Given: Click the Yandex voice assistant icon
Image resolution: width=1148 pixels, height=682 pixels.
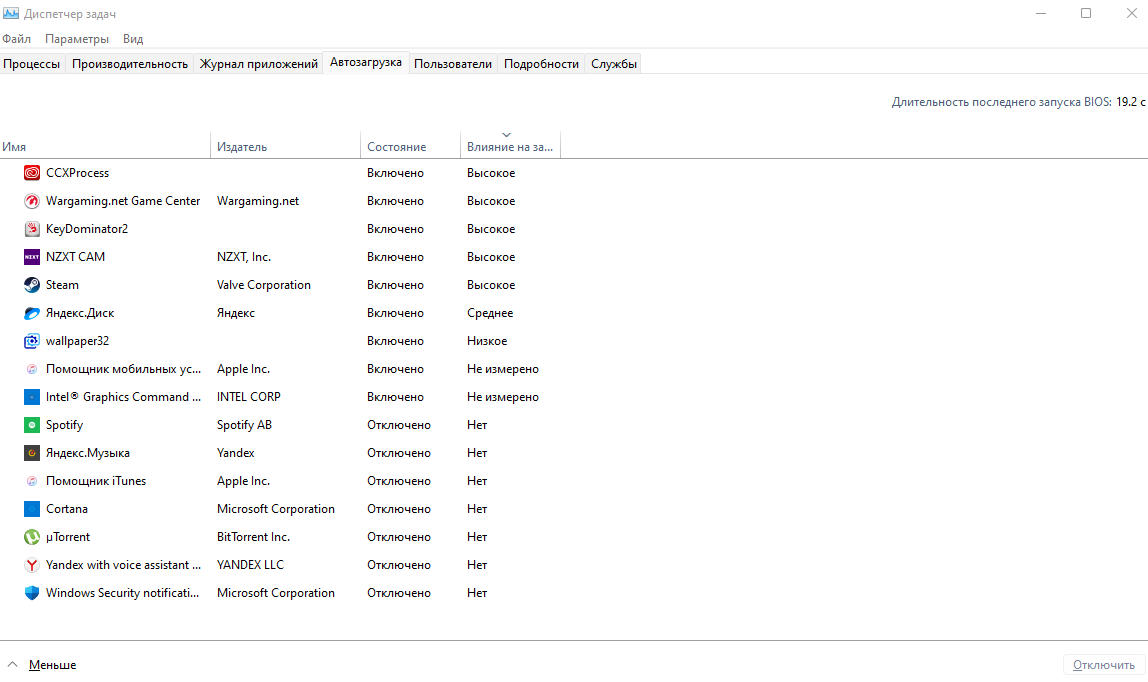Looking at the screenshot, I should [x=31, y=565].
